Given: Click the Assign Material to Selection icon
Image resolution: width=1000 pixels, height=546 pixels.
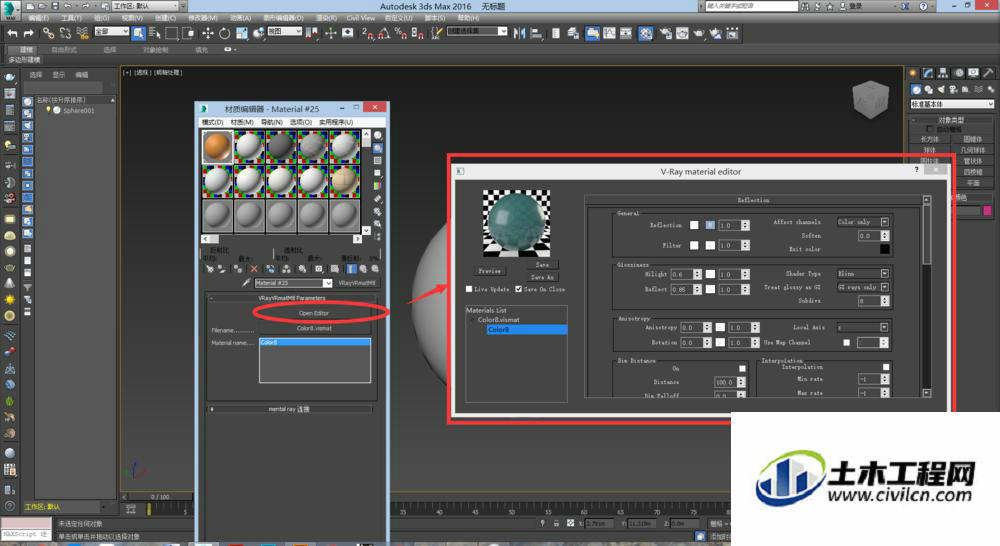Looking at the screenshot, I should [237, 269].
